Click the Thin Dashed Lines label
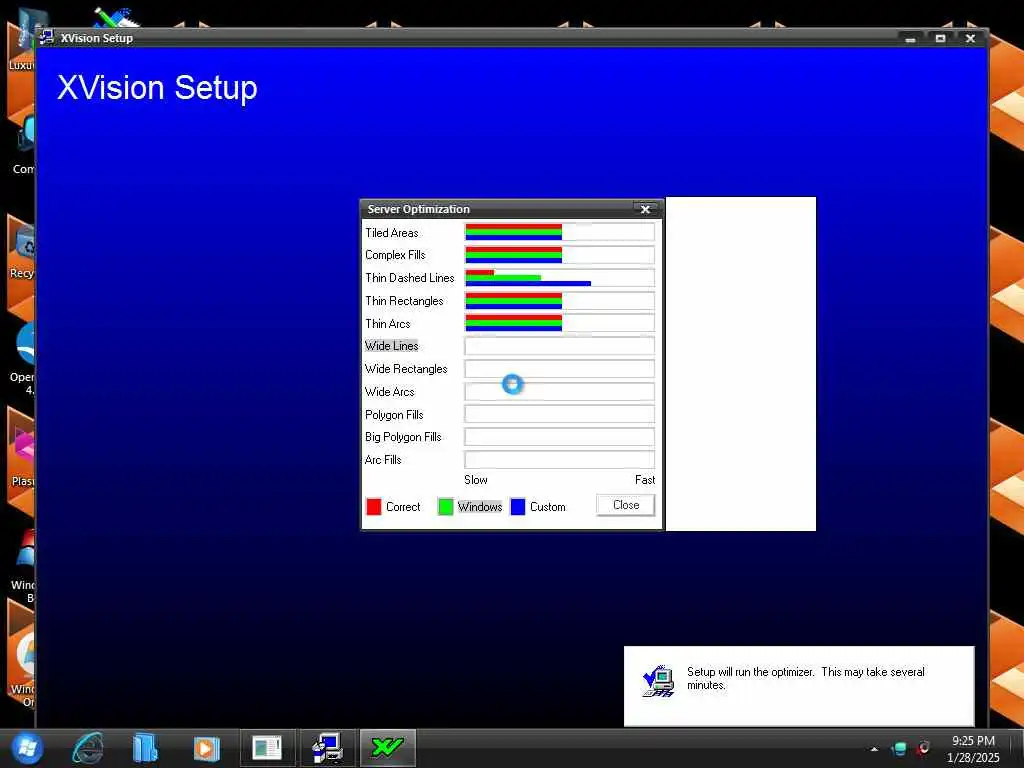This screenshot has width=1024, height=768. (409, 278)
